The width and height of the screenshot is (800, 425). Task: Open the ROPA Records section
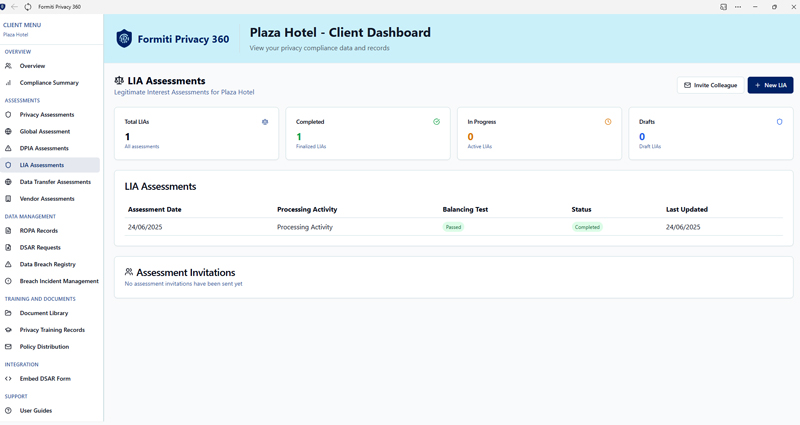pyautogui.click(x=39, y=231)
